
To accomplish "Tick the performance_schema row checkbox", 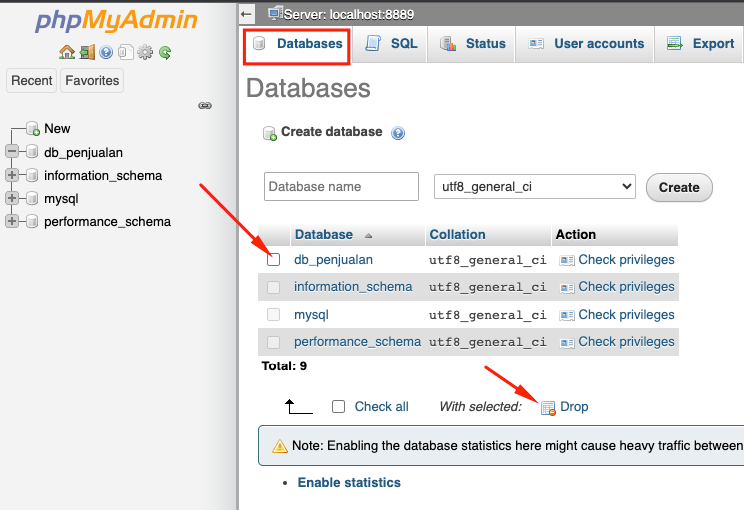I will tap(273, 342).
